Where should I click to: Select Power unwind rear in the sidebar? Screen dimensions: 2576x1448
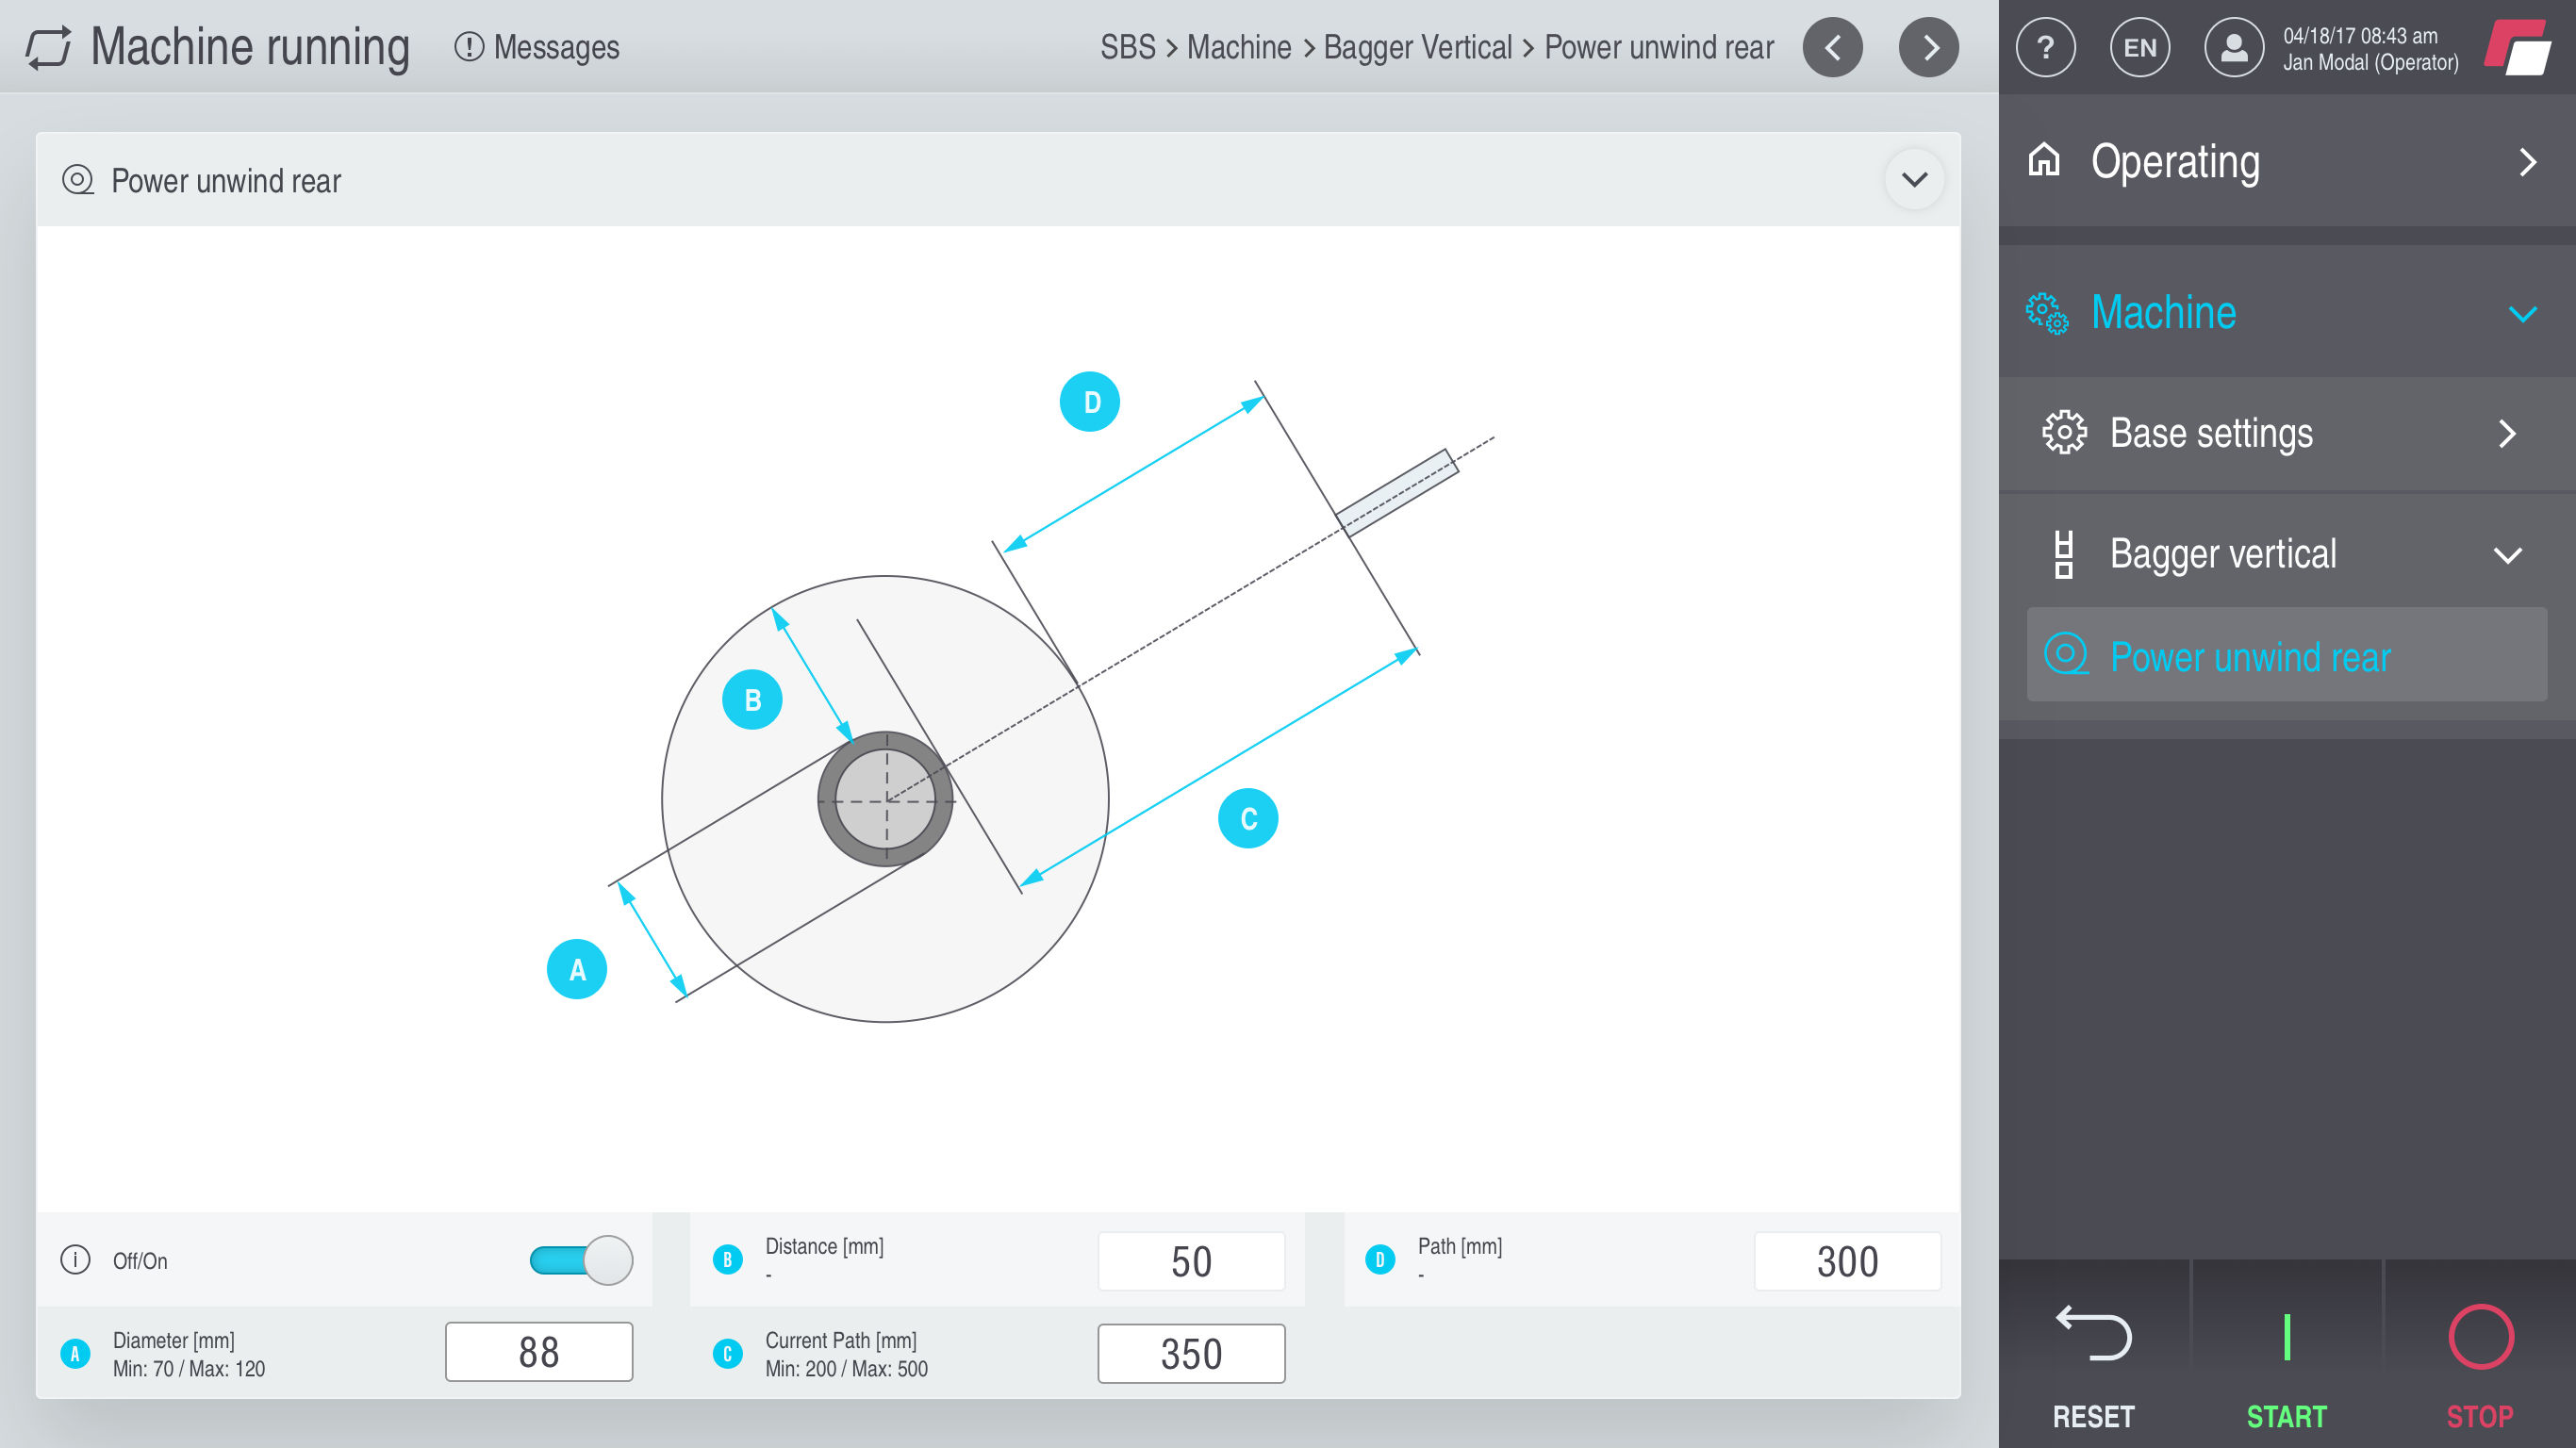pyautogui.click(x=2251, y=657)
